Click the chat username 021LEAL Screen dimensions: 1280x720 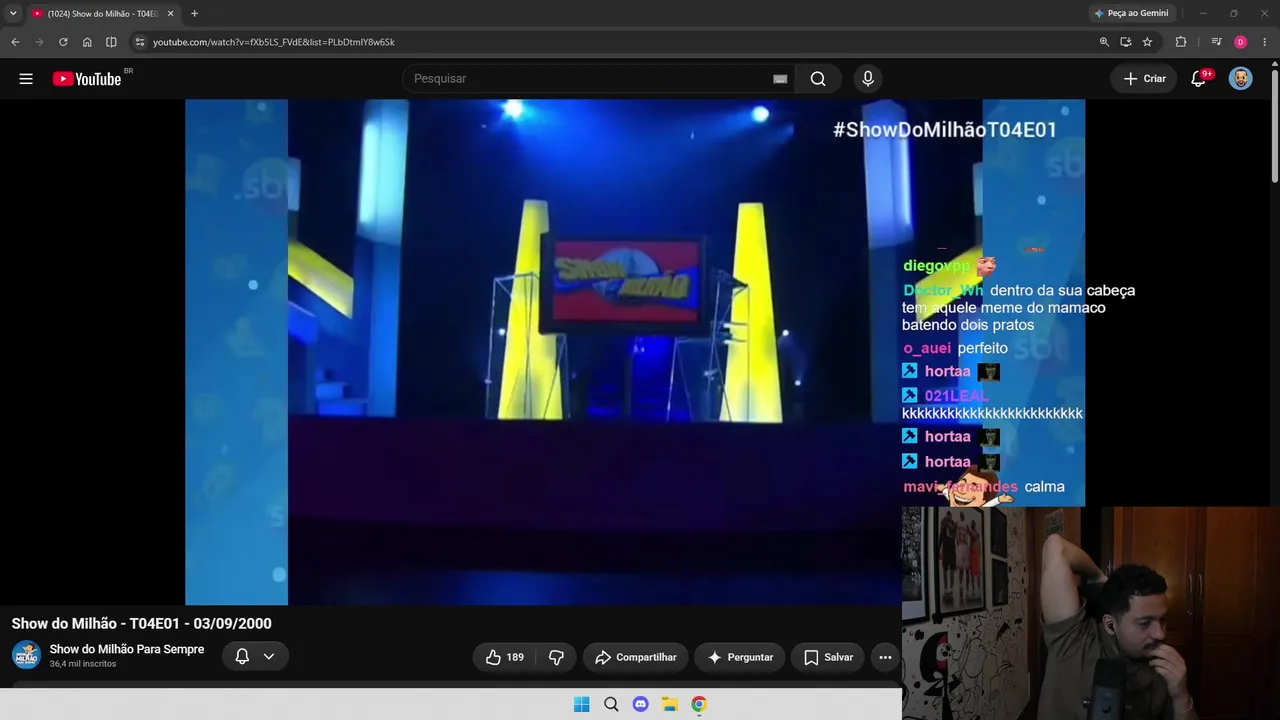point(956,396)
